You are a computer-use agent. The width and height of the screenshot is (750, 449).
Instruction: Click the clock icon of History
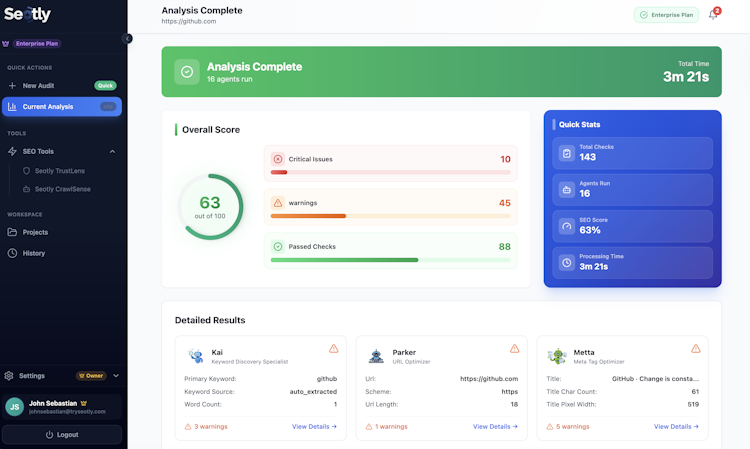click(12, 253)
